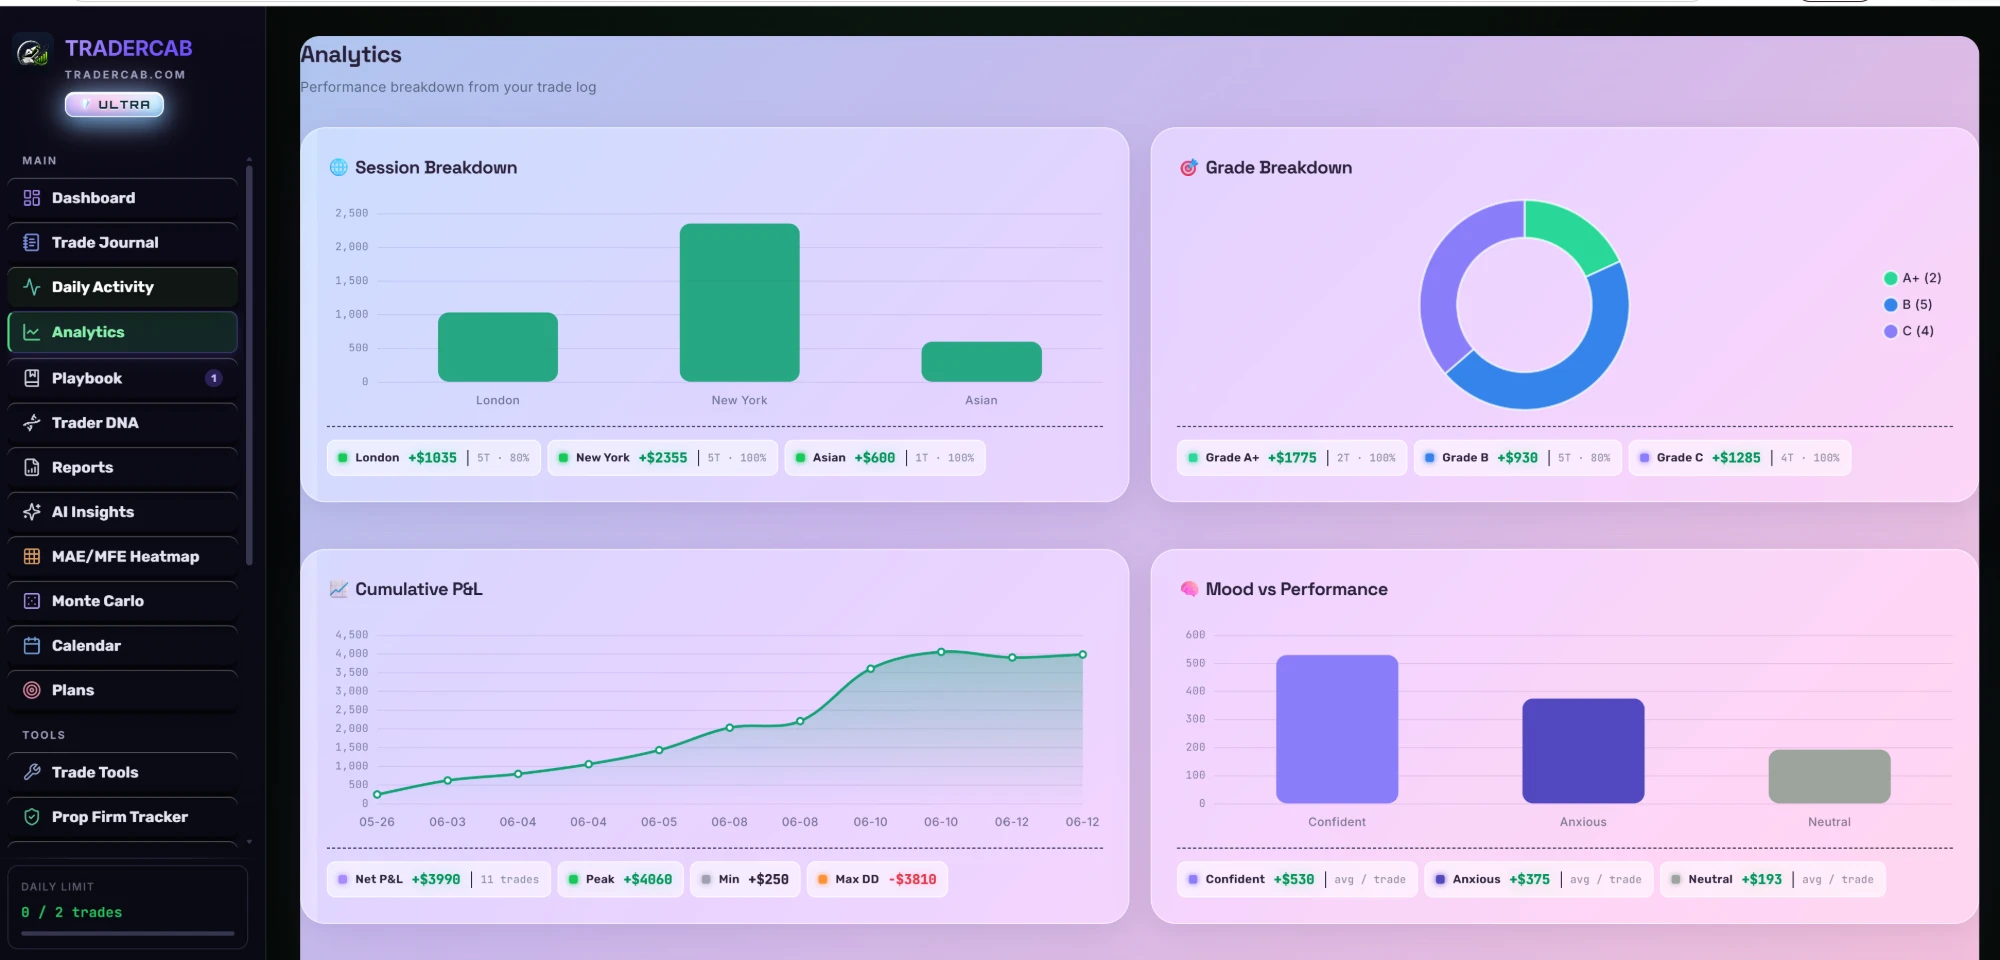Image resolution: width=2000 pixels, height=960 pixels.
Task: Click the Prop Firm Tracker shield icon
Action: click(32, 817)
